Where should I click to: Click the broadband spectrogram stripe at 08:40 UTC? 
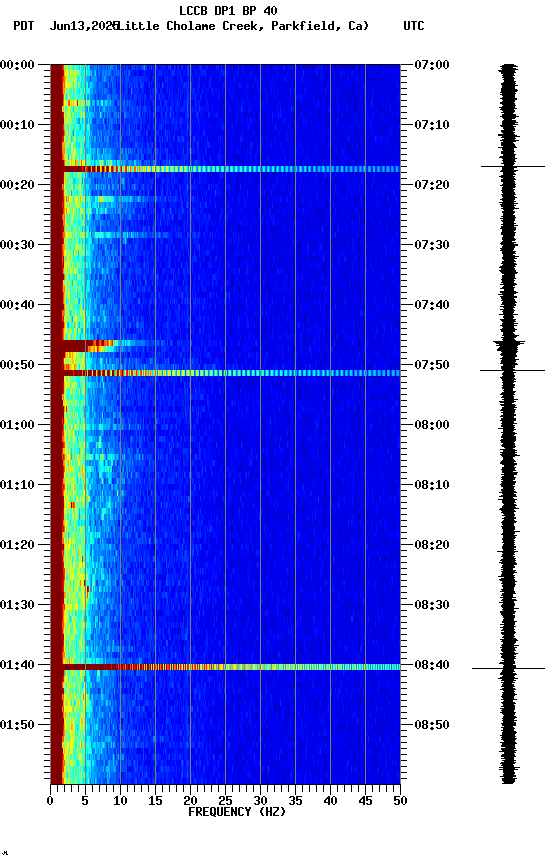231,667
